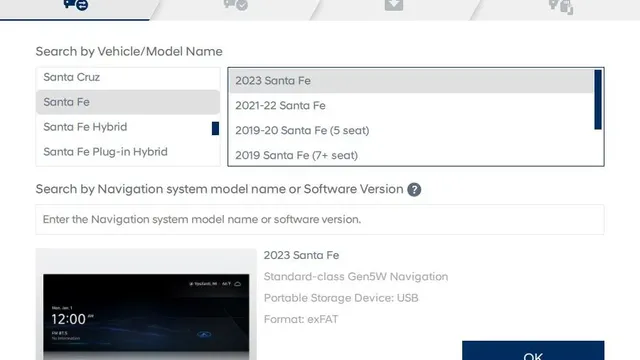Select Santa Fe in vehicle list

(128, 102)
